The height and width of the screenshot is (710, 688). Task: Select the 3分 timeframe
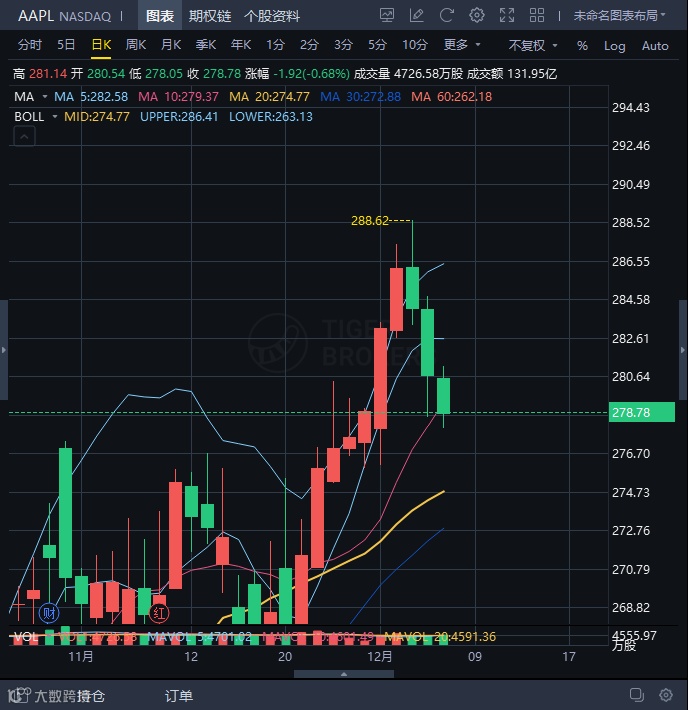coord(343,45)
